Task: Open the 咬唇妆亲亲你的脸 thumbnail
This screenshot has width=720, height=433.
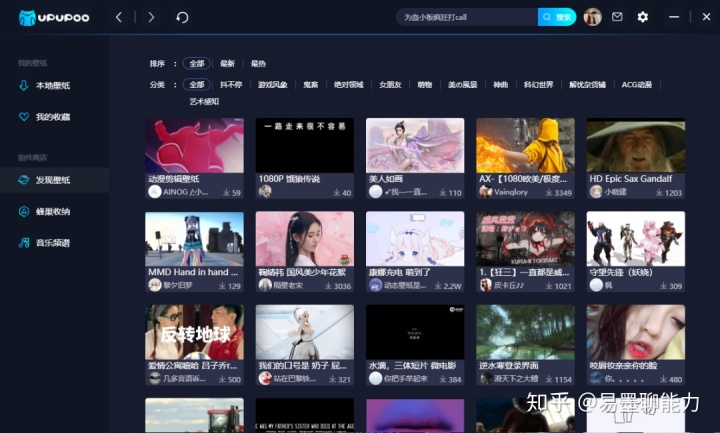Action: point(636,332)
